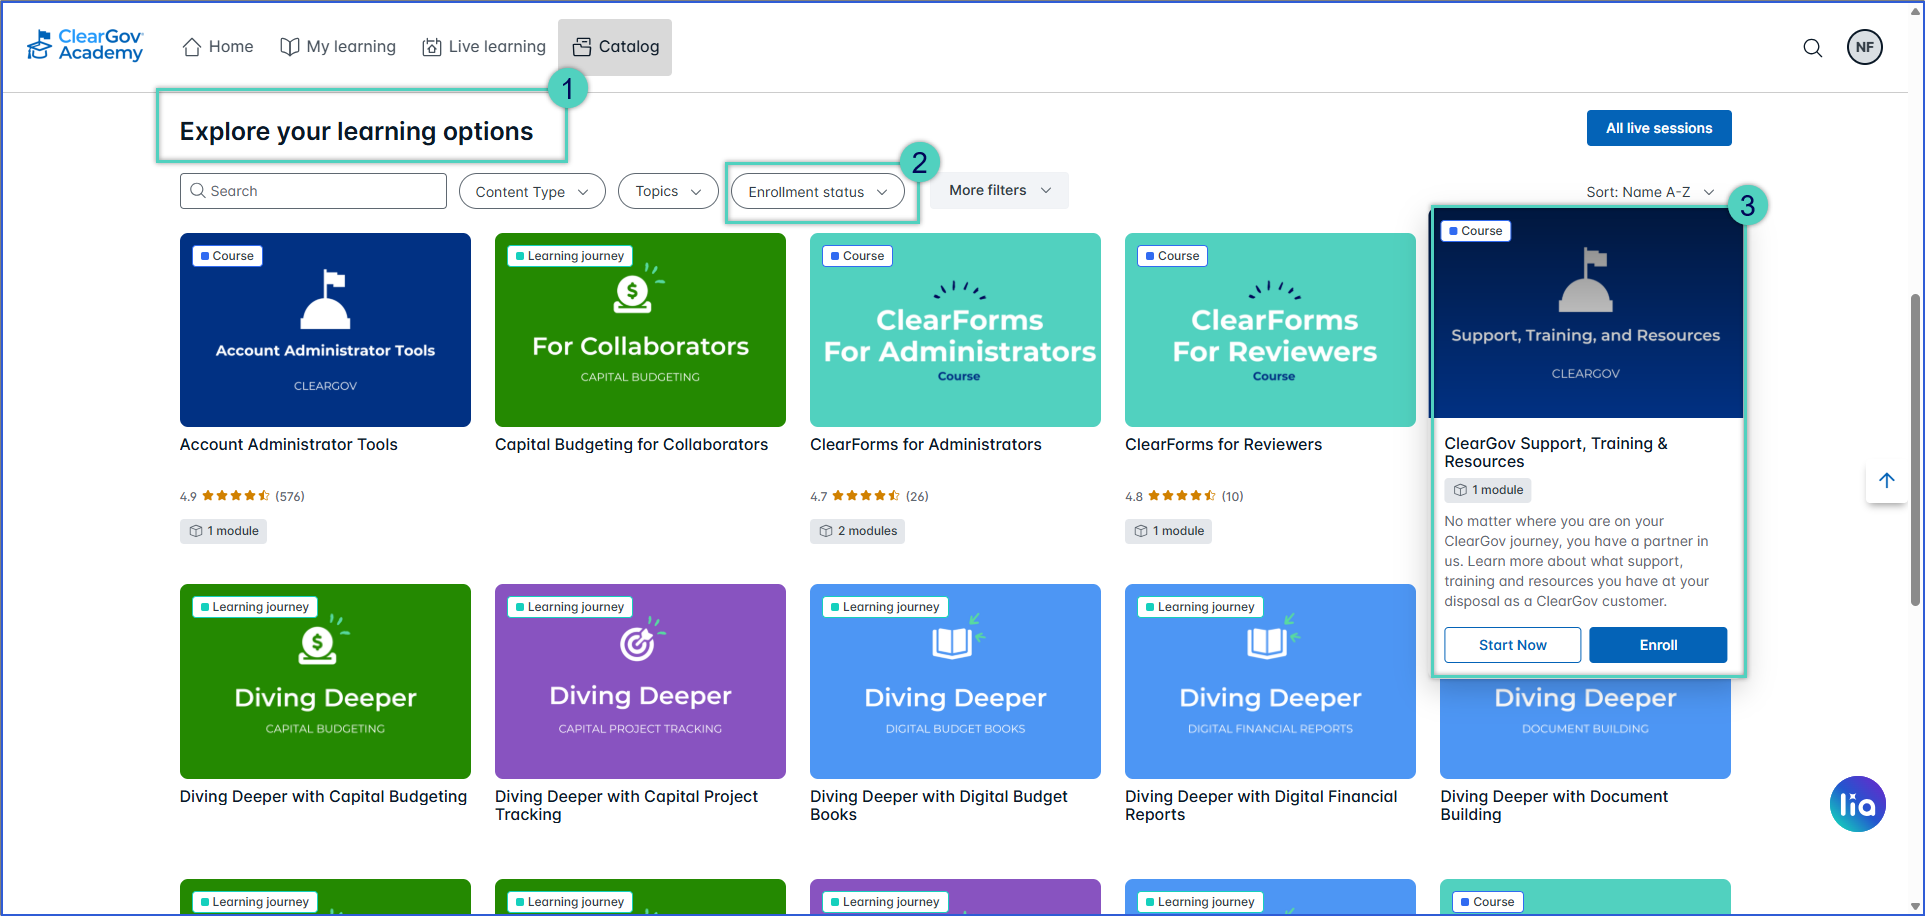Open the search magnifier icon in header
This screenshot has height=917, width=1926.
click(x=1812, y=48)
